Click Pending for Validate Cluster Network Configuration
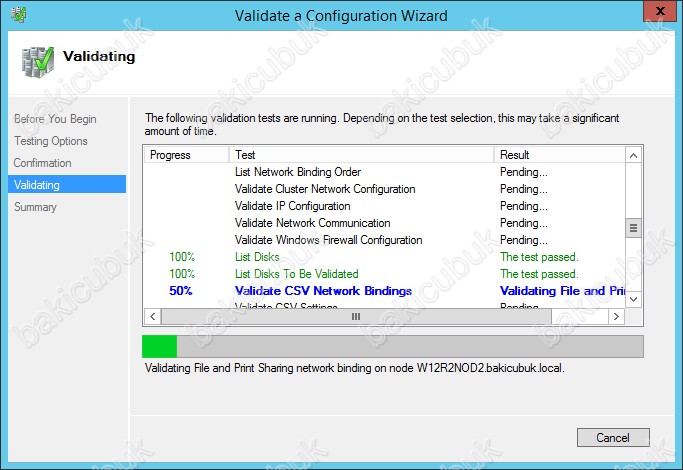683x470 pixels. pyautogui.click(x=524, y=189)
